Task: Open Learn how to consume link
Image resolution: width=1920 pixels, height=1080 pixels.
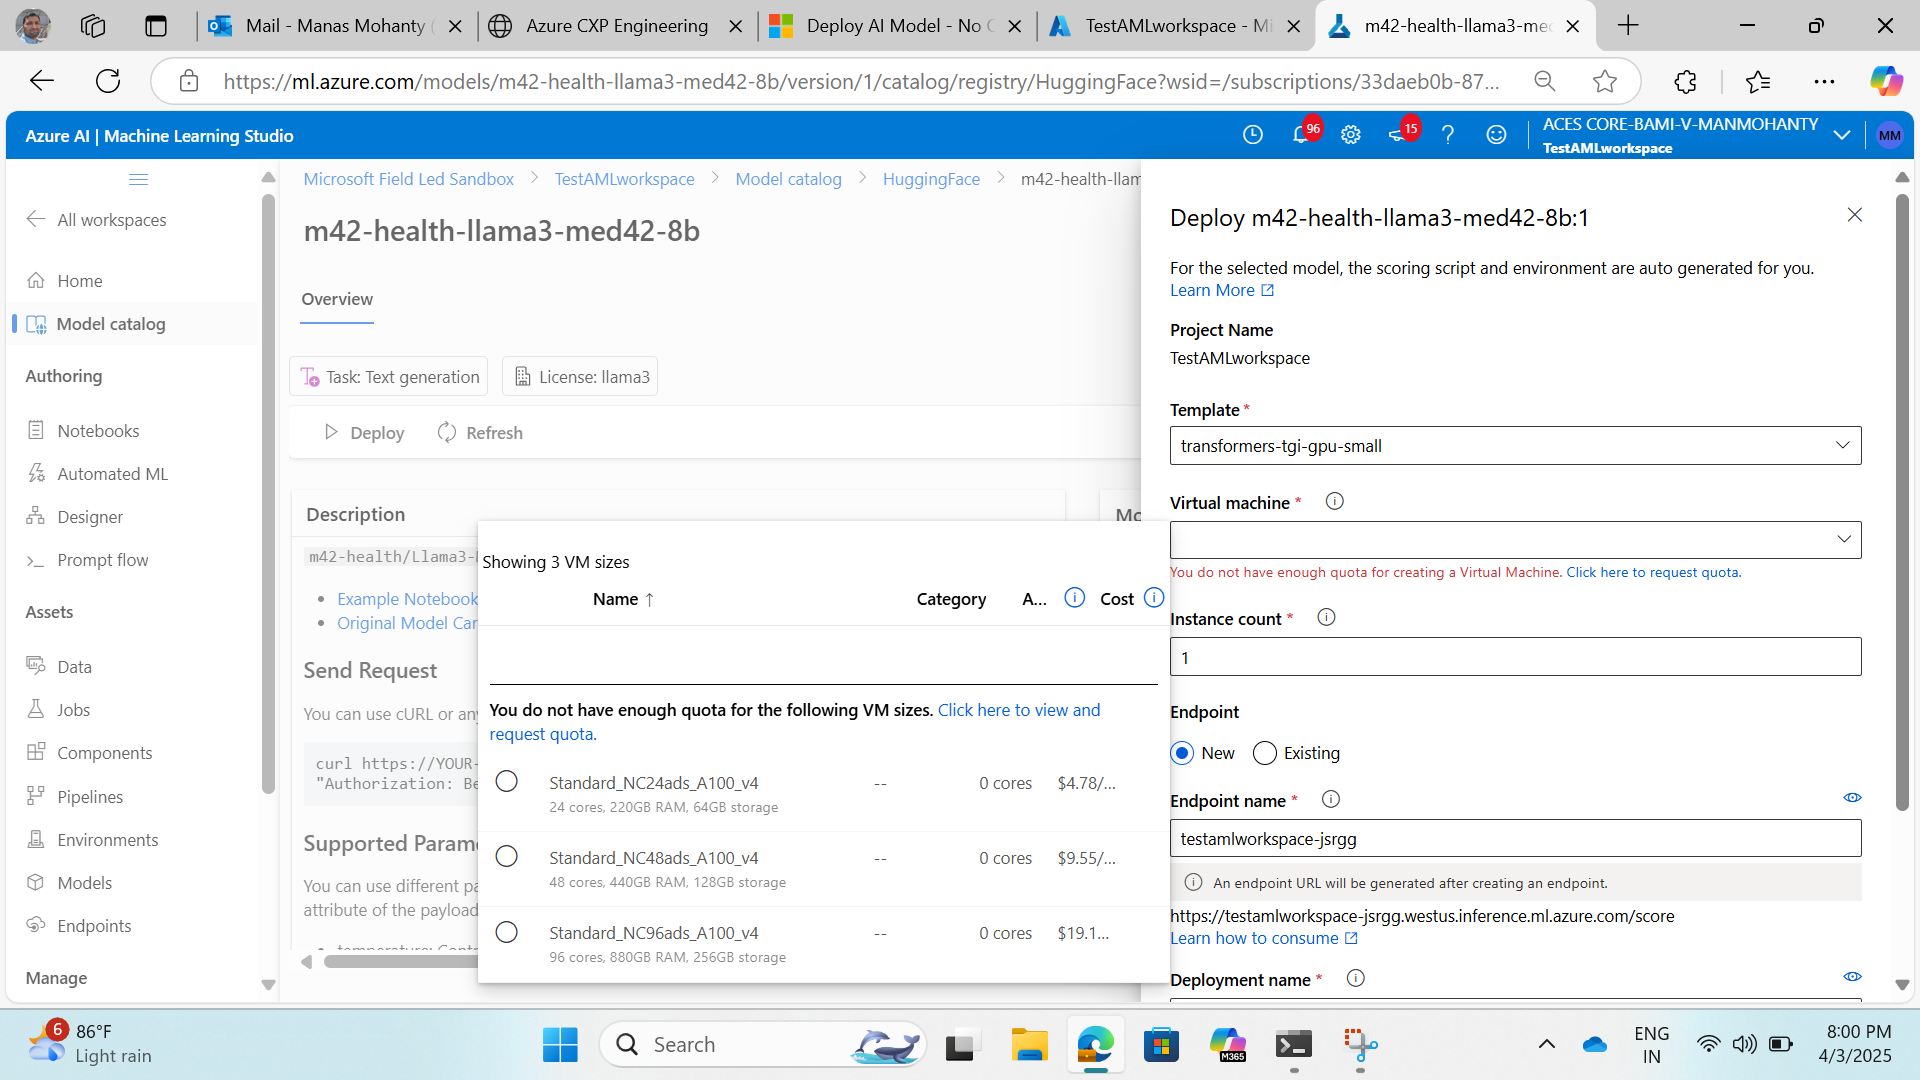Action: [x=1264, y=938]
